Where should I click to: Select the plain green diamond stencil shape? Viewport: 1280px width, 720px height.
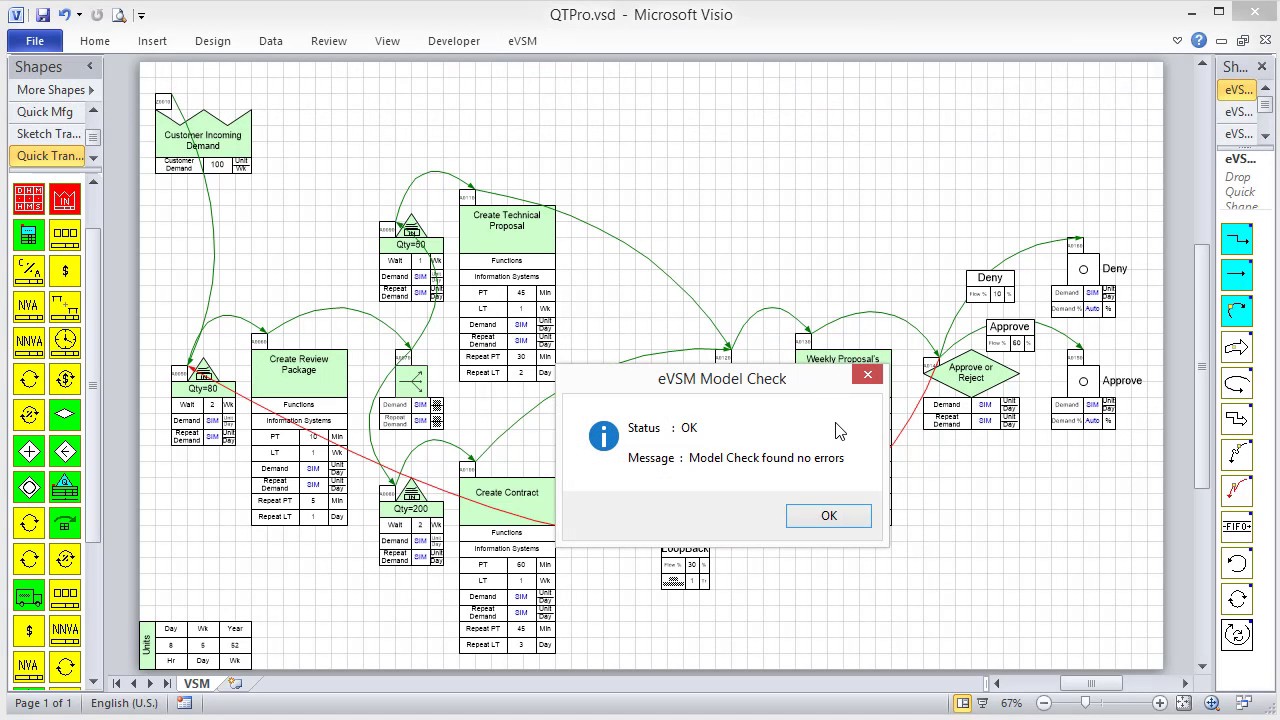[65, 414]
